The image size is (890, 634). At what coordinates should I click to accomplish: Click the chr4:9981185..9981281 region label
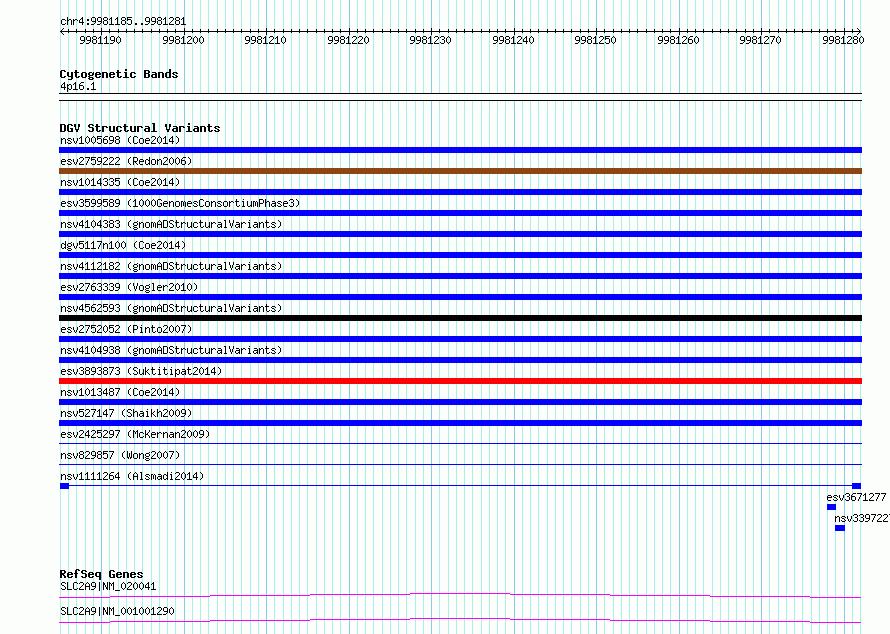pyautogui.click(x=123, y=21)
